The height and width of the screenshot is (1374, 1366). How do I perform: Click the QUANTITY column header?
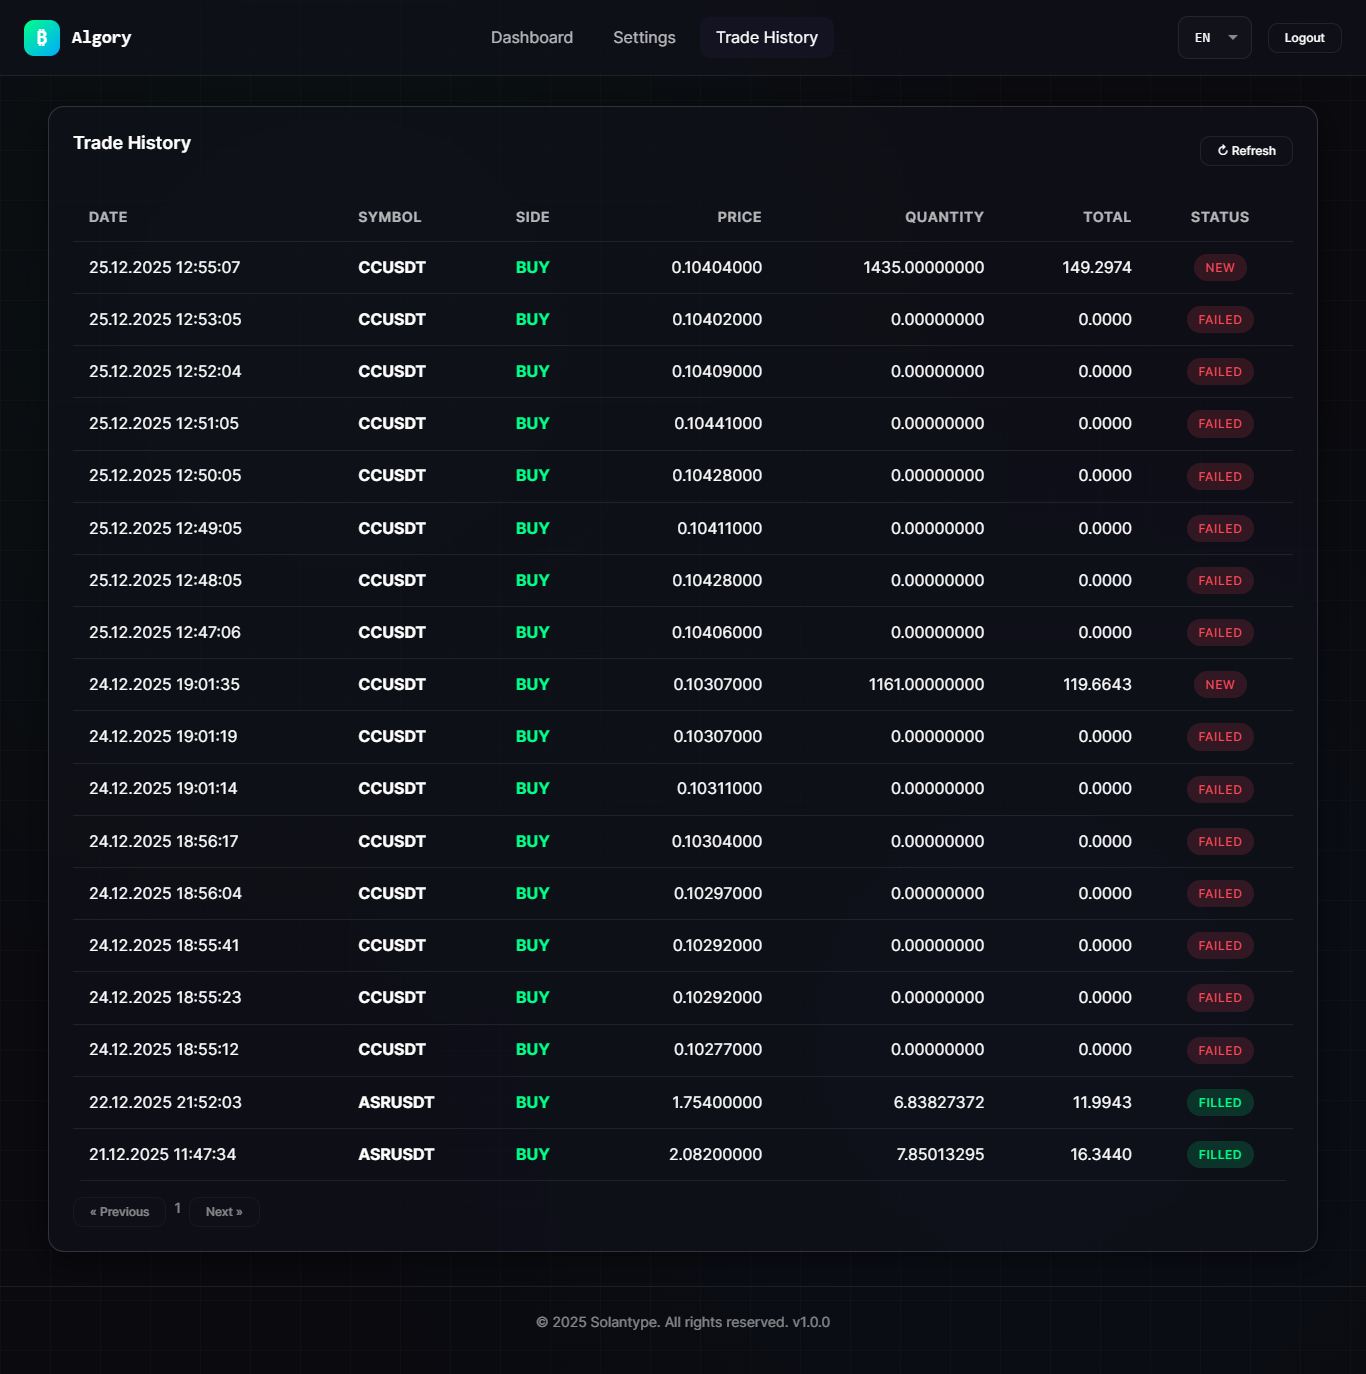pyautogui.click(x=944, y=217)
